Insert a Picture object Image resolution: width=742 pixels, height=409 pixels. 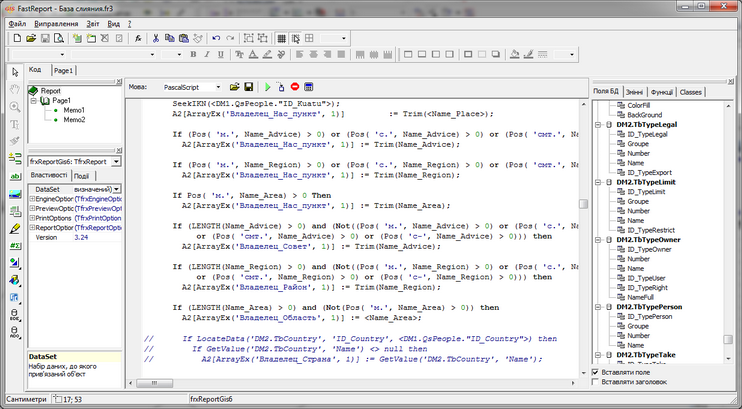pyautogui.click(x=15, y=194)
